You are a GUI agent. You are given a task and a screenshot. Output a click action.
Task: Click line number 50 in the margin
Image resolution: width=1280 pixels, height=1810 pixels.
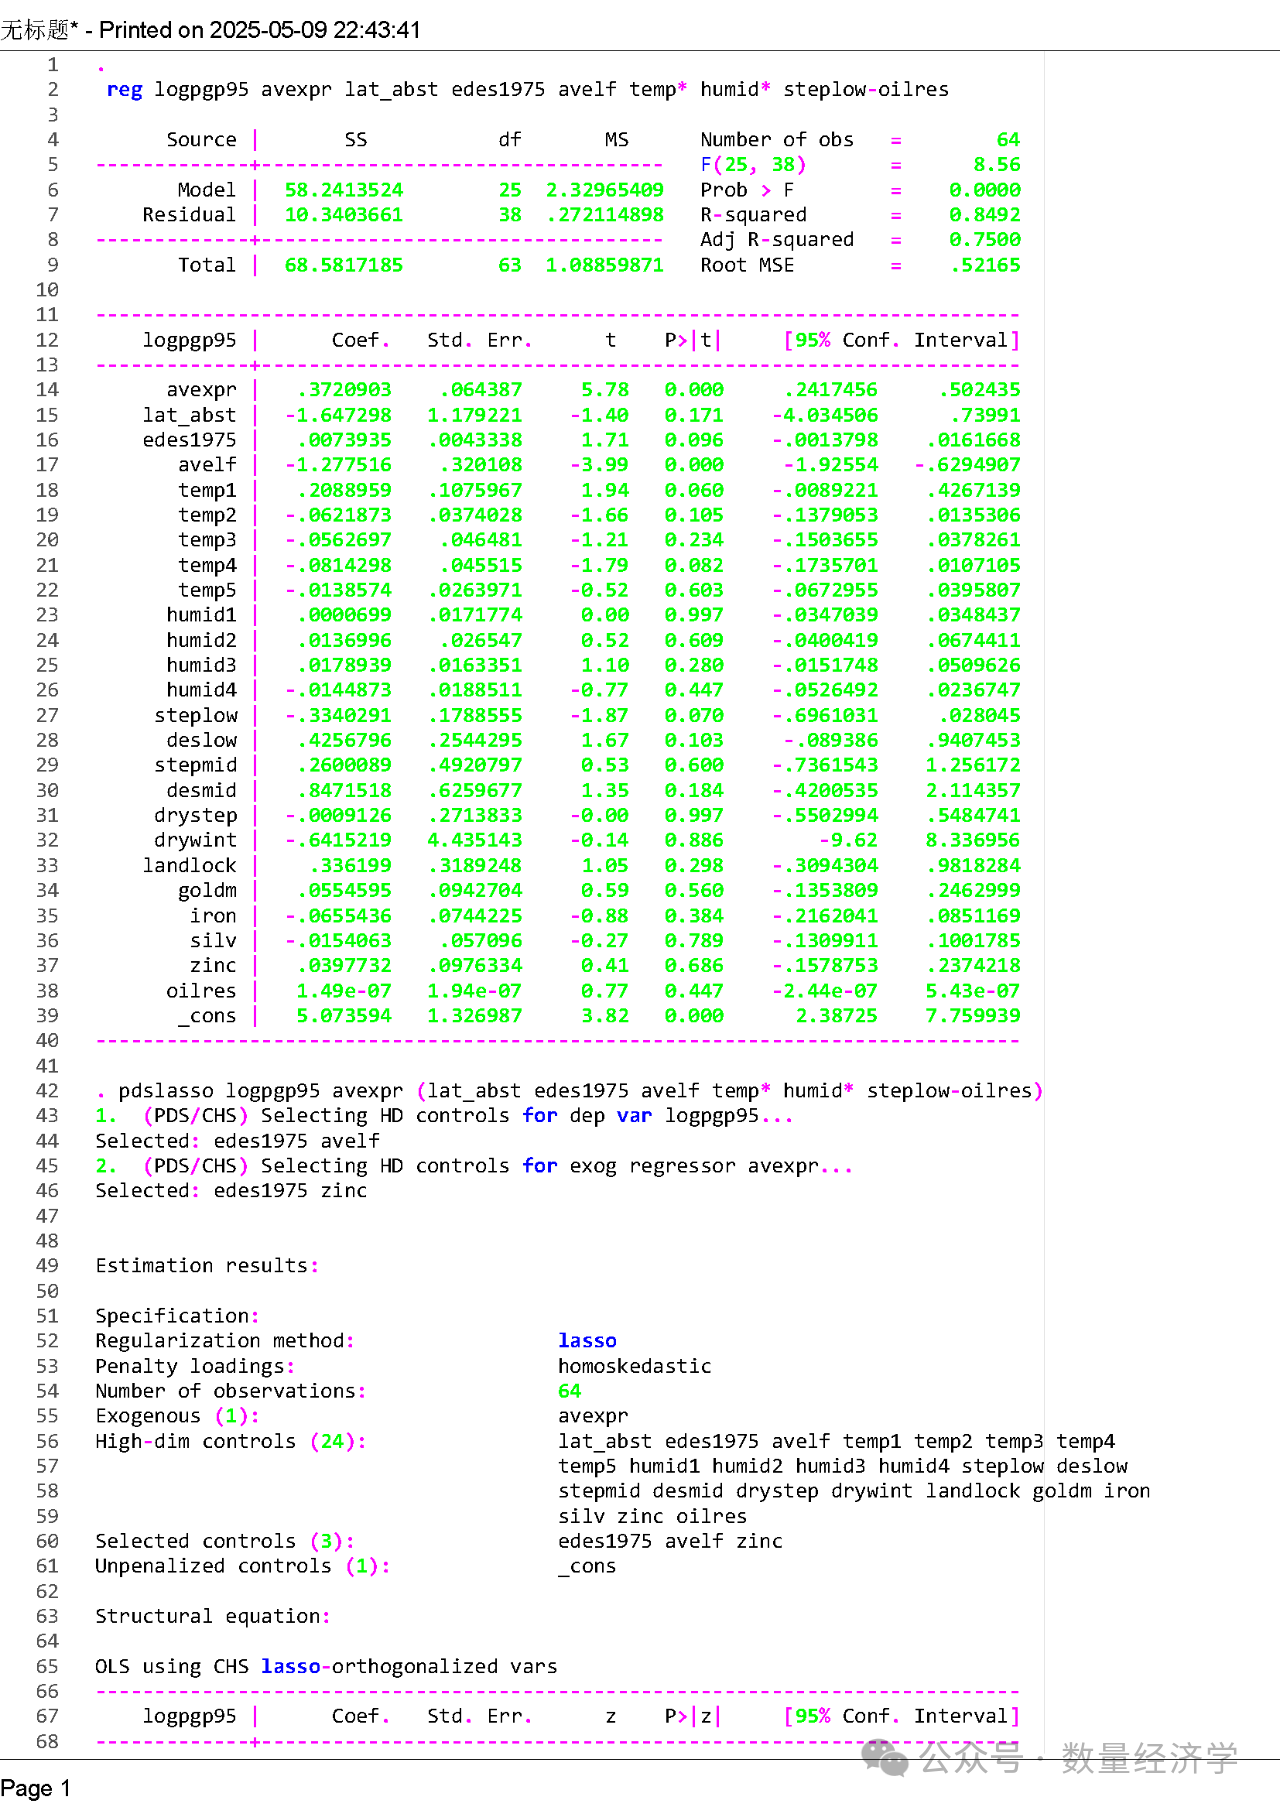(47, 1291)
